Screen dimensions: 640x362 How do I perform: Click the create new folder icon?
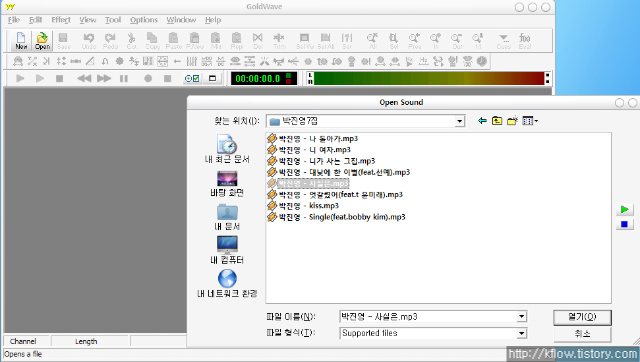[512, 121]
